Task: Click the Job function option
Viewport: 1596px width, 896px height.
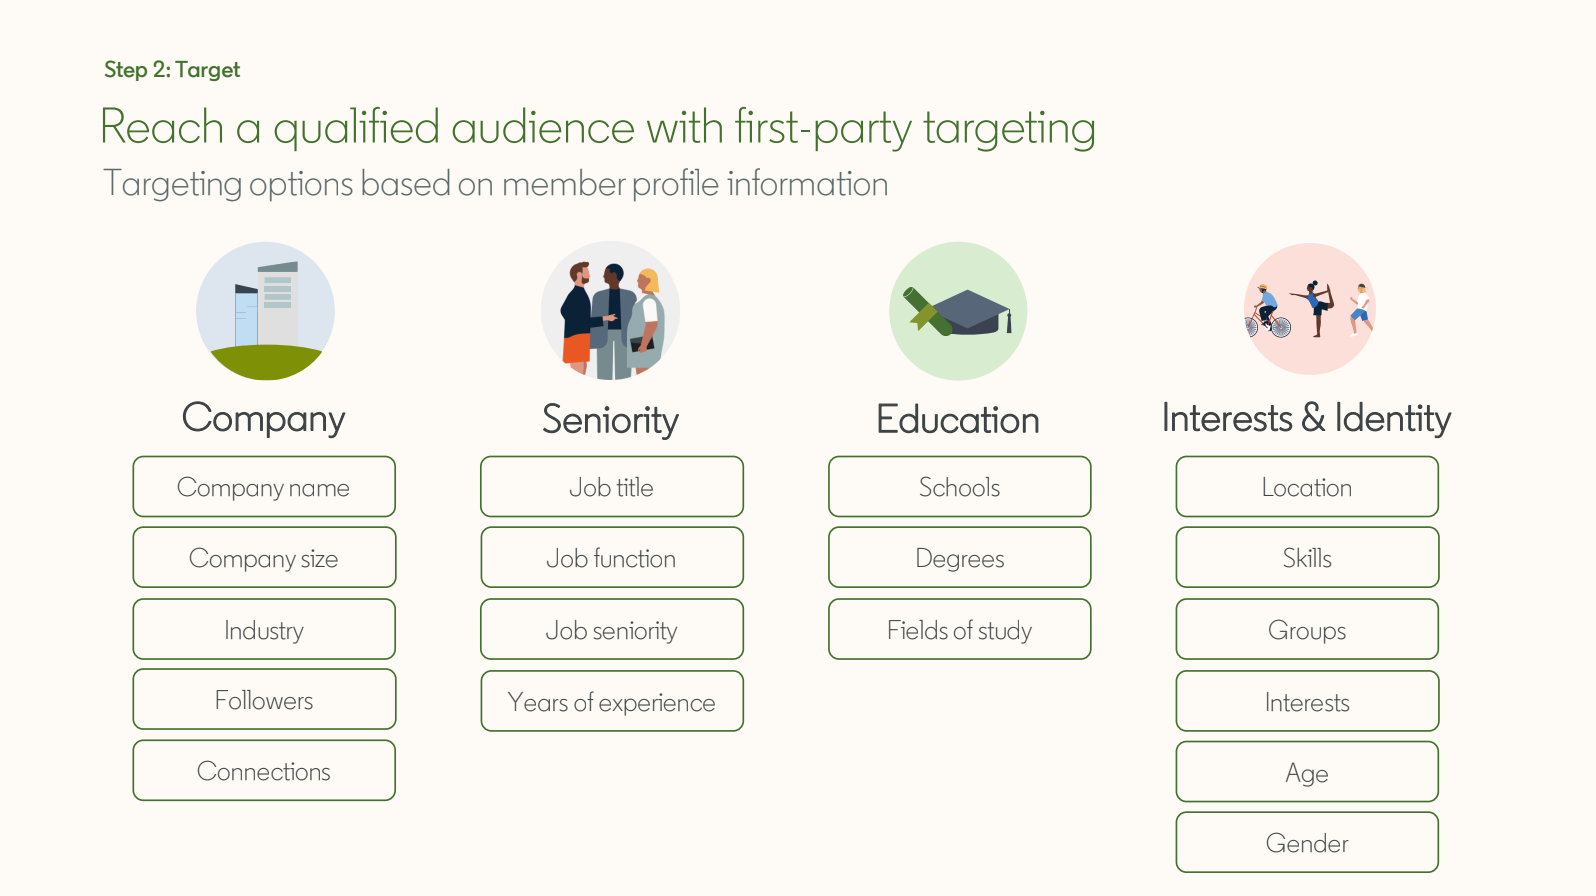Action: click(x=611, y=558)
